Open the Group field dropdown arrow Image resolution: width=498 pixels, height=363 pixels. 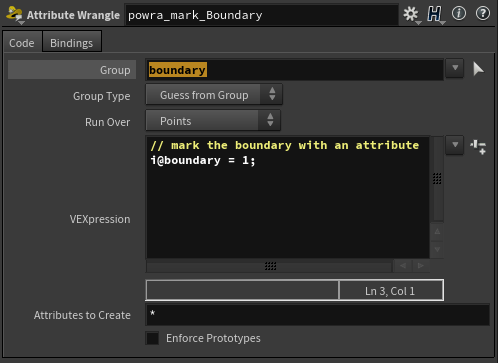coord(455,68)
